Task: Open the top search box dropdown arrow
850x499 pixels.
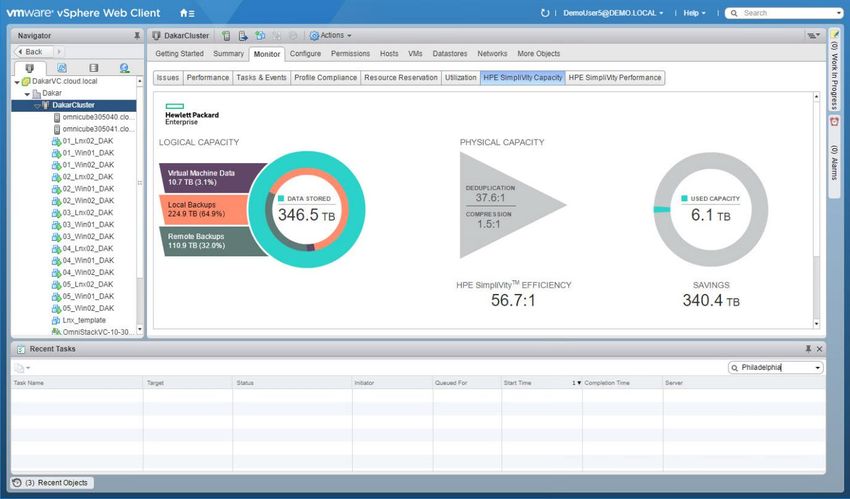Action: point(838,13)
